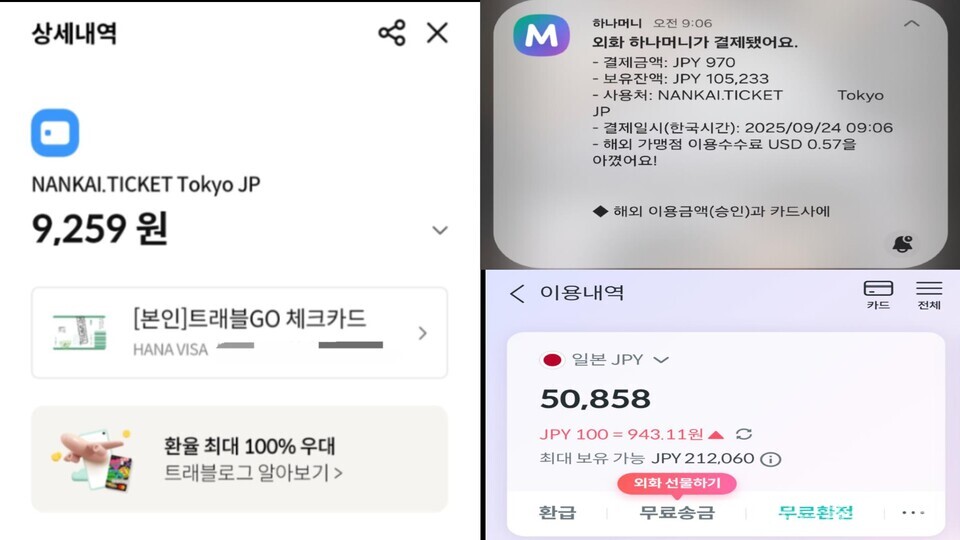Collapse the 하나머니 notification with chevron

point(912,24)
